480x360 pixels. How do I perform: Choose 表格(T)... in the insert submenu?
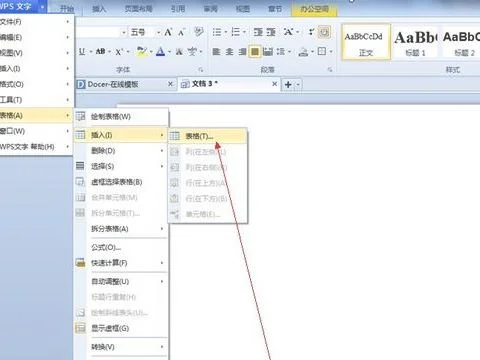208,136
